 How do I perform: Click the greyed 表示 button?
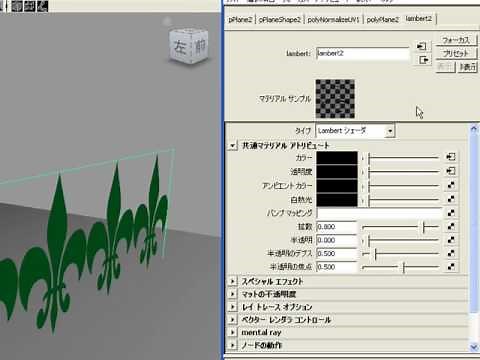tap(445, 67)
